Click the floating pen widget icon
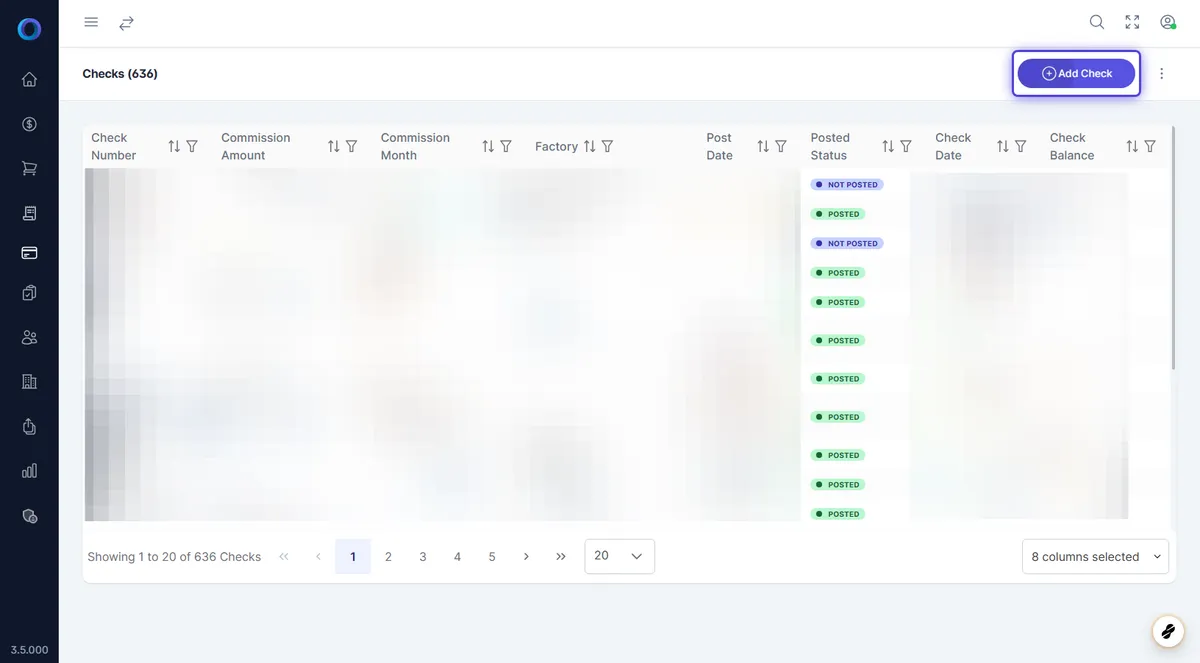The height and width of the screenshot is (663, 1200). tap(1167, 631)
